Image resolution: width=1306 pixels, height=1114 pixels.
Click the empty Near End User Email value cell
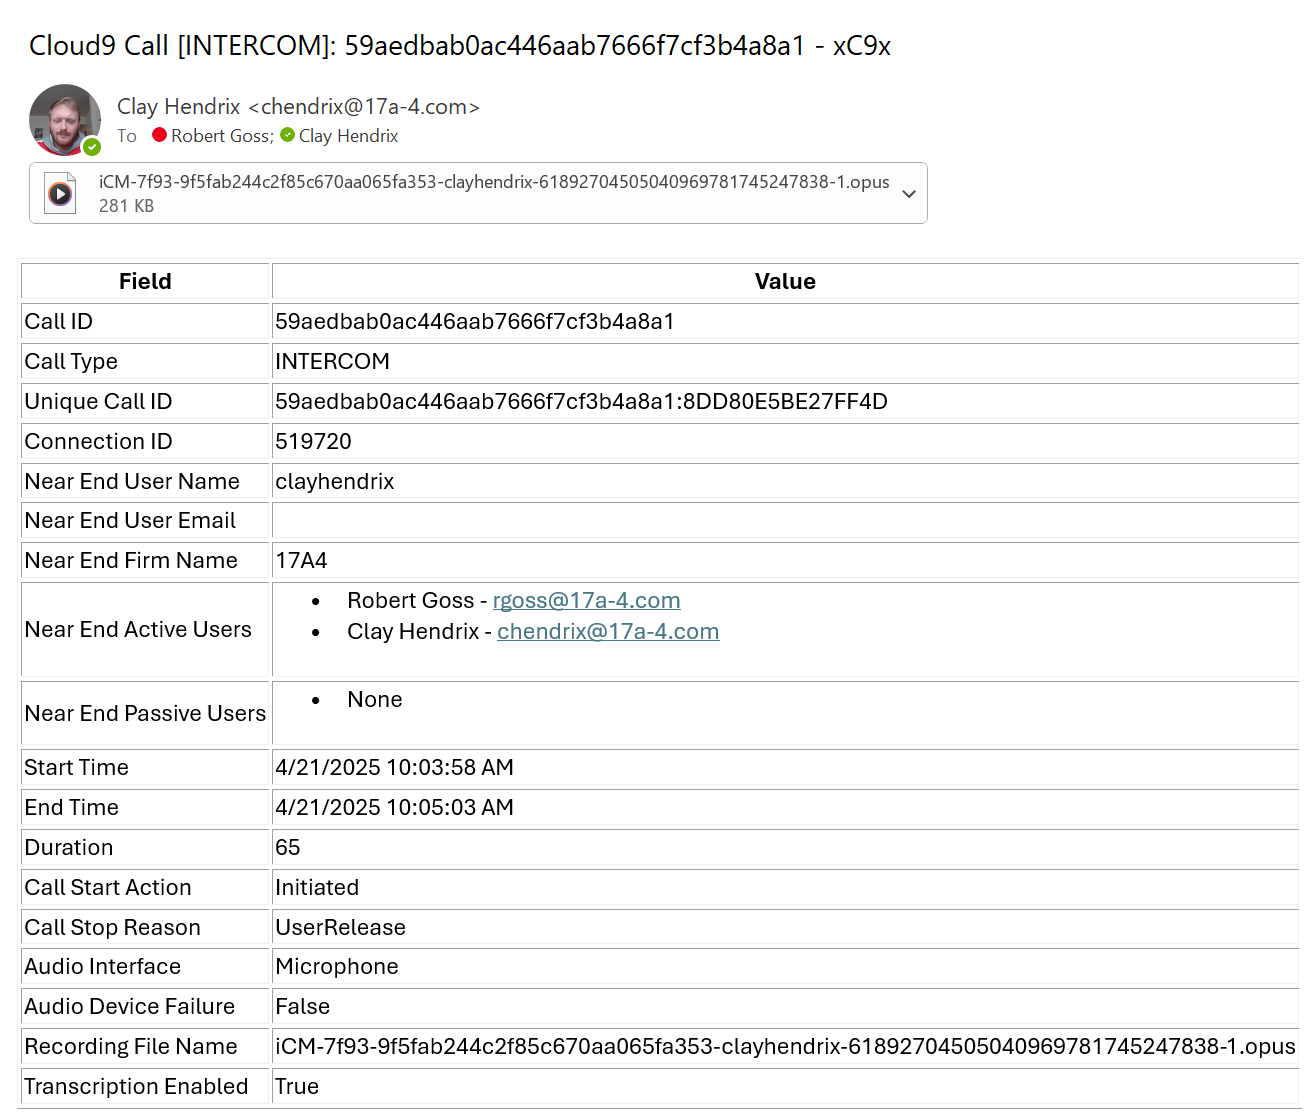pyautogui.click(x=785, y=520)
